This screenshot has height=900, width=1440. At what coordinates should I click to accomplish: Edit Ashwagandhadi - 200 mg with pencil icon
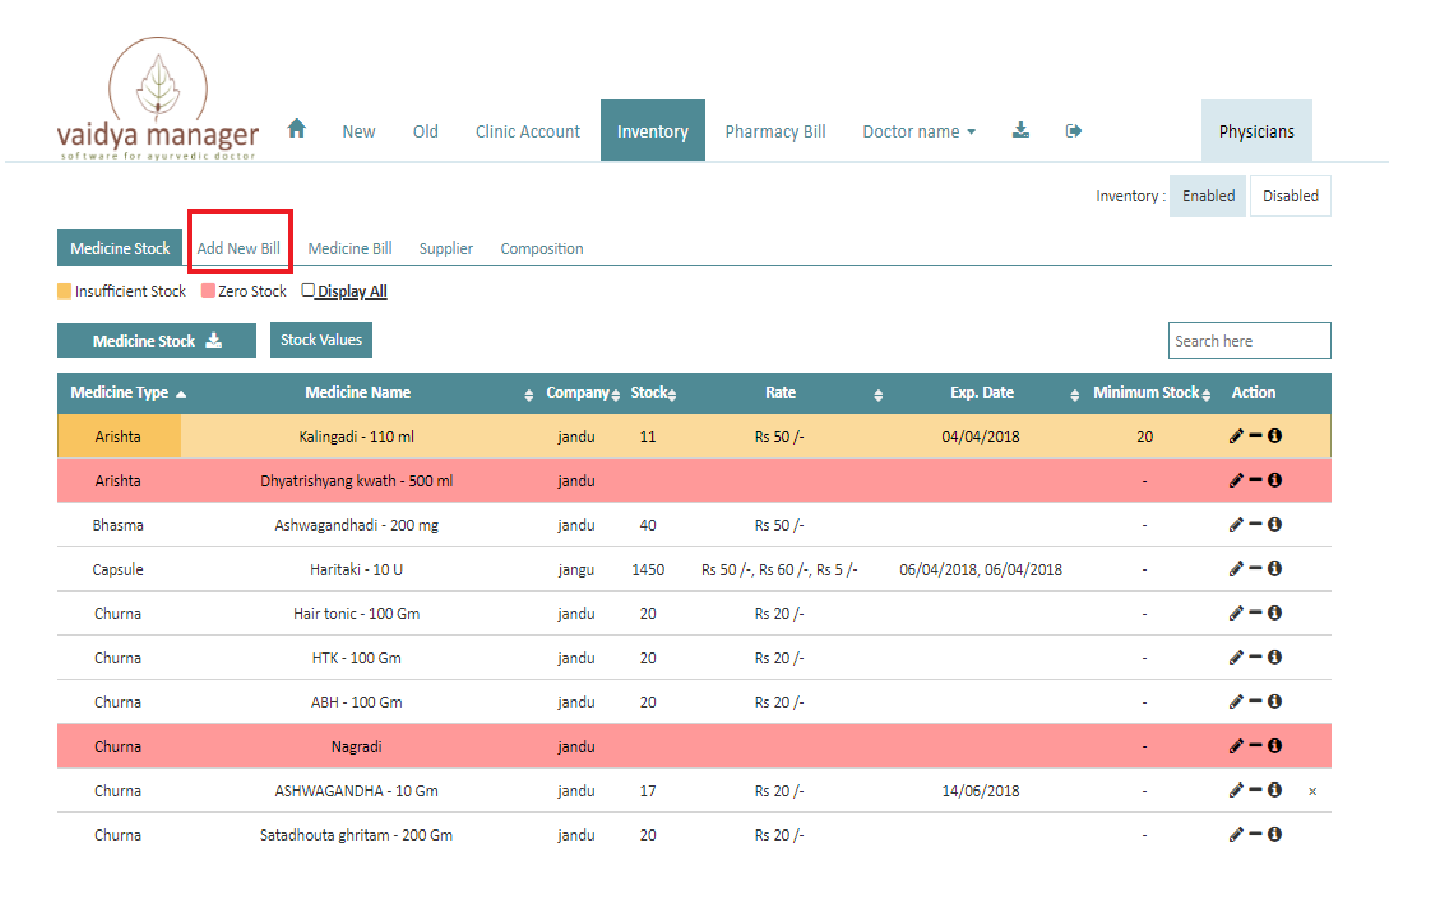tap(1236, 524)
